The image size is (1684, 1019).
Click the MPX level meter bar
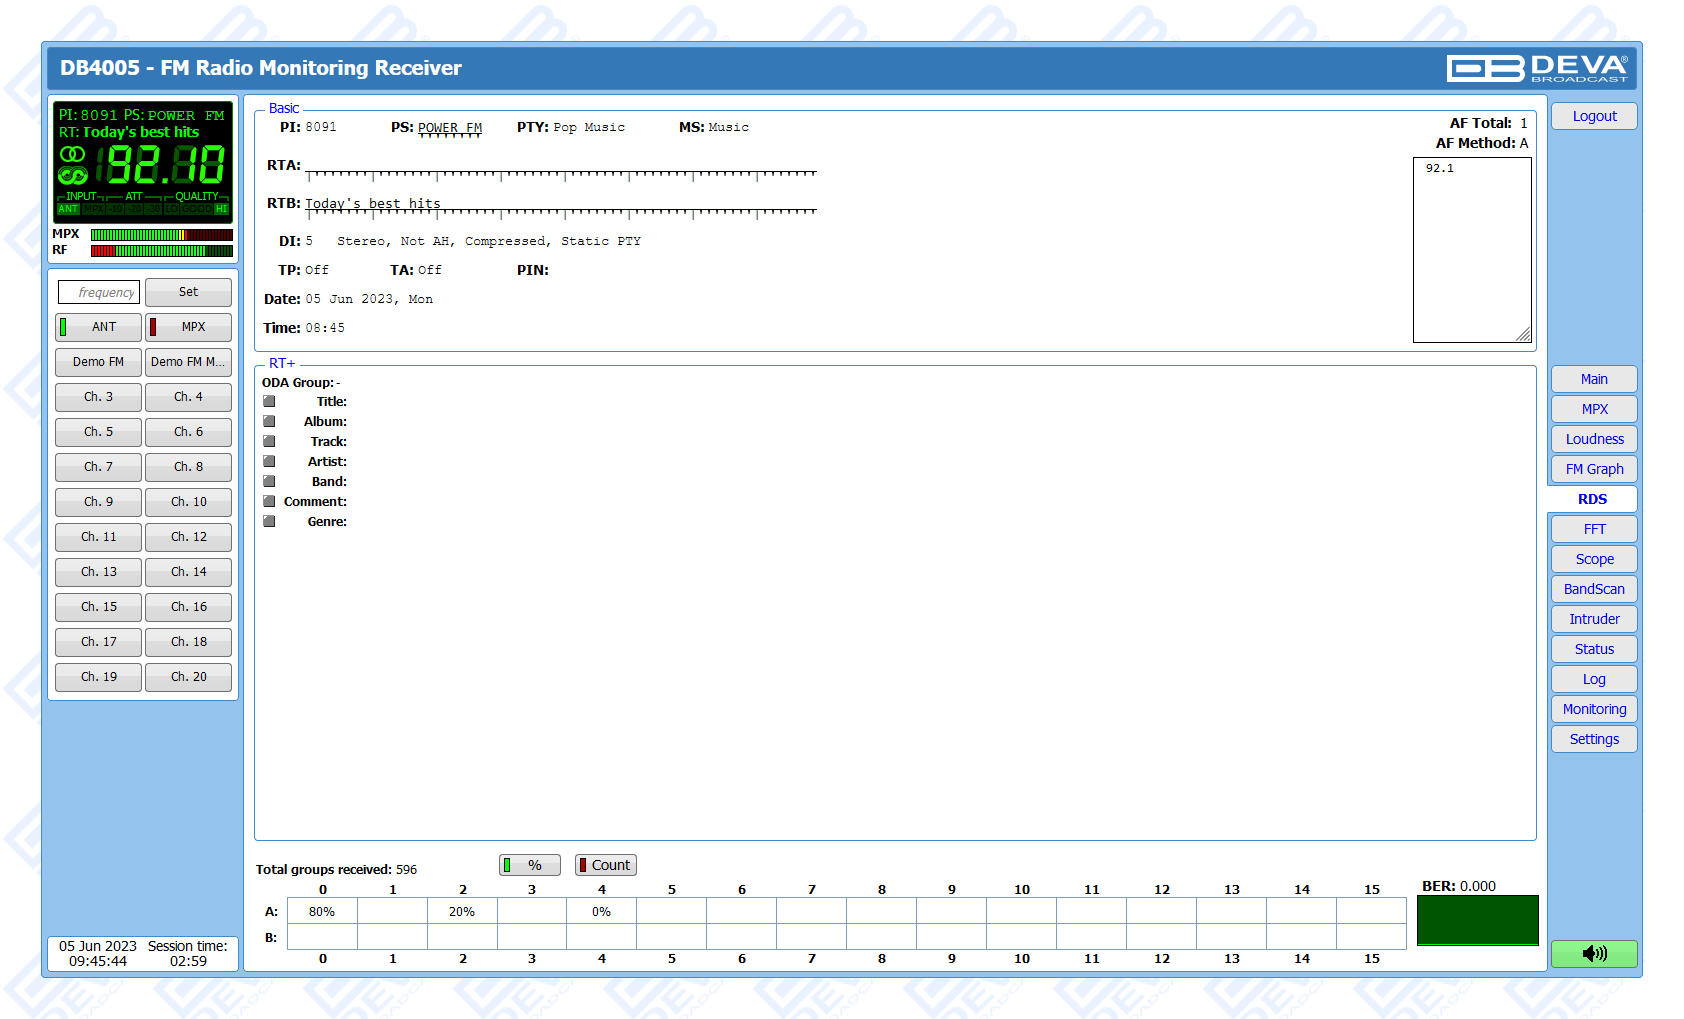(x=161, y=235)
